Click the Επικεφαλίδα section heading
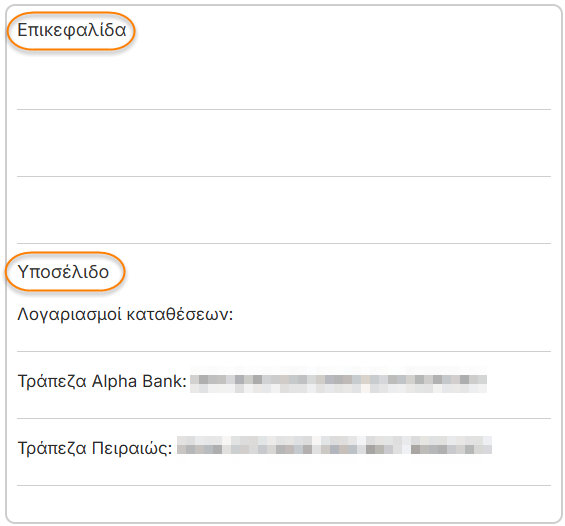Viewport: 565px width, 526px height. click(72, 30)
